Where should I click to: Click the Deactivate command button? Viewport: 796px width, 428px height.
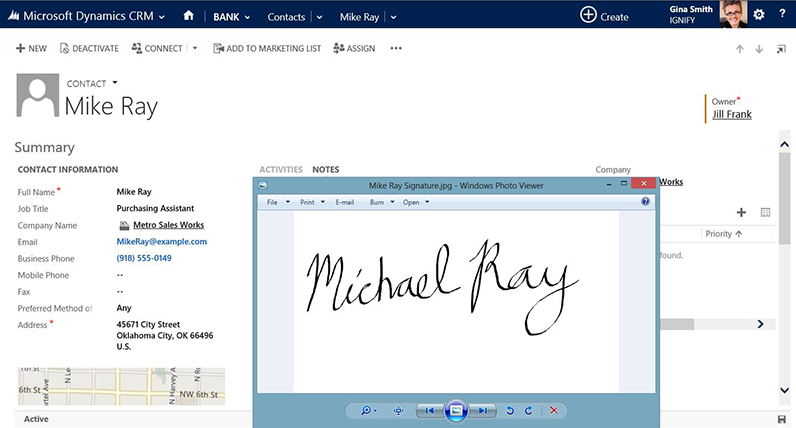click(x=90, y=48)
